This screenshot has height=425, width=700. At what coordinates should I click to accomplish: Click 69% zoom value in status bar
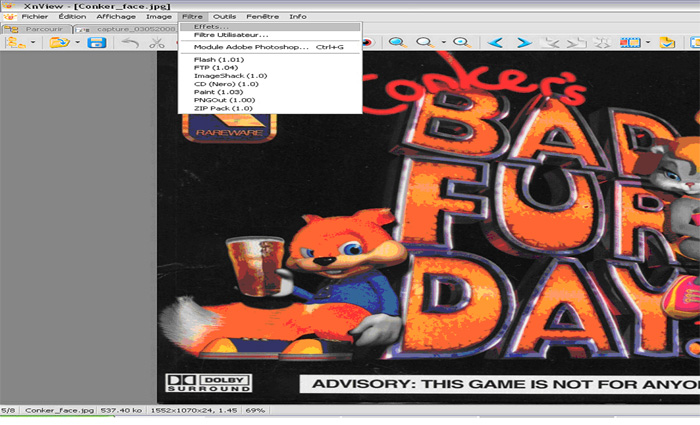click(255, 410)
